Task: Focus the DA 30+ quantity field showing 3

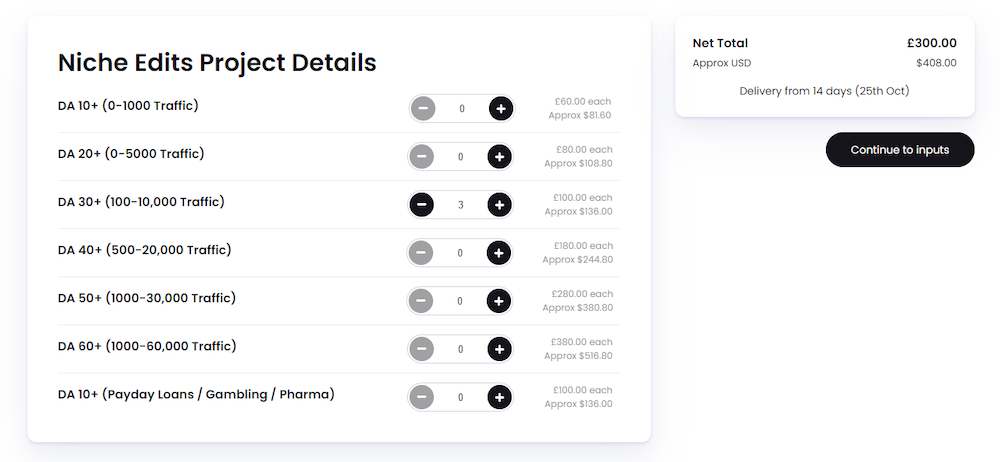Action: (460, 205)
